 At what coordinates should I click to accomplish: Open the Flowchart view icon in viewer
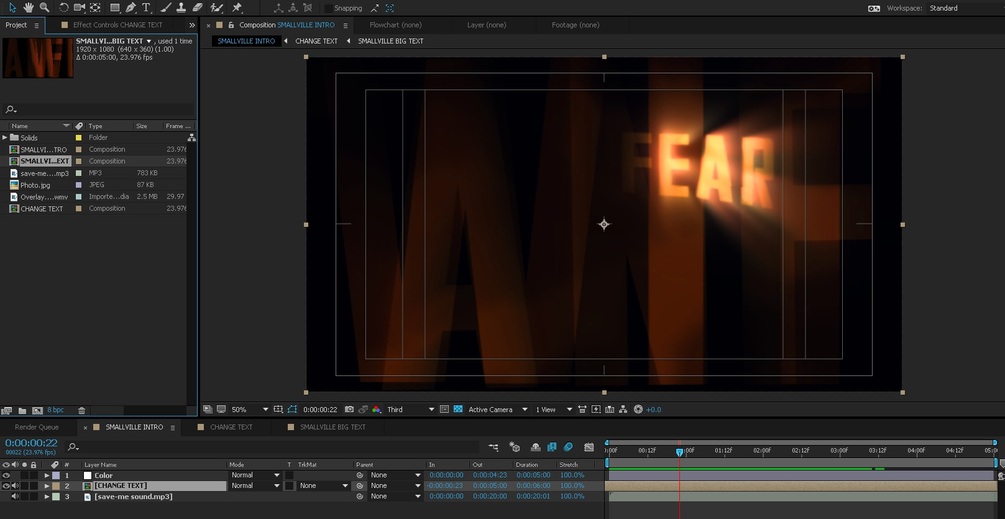624,409
